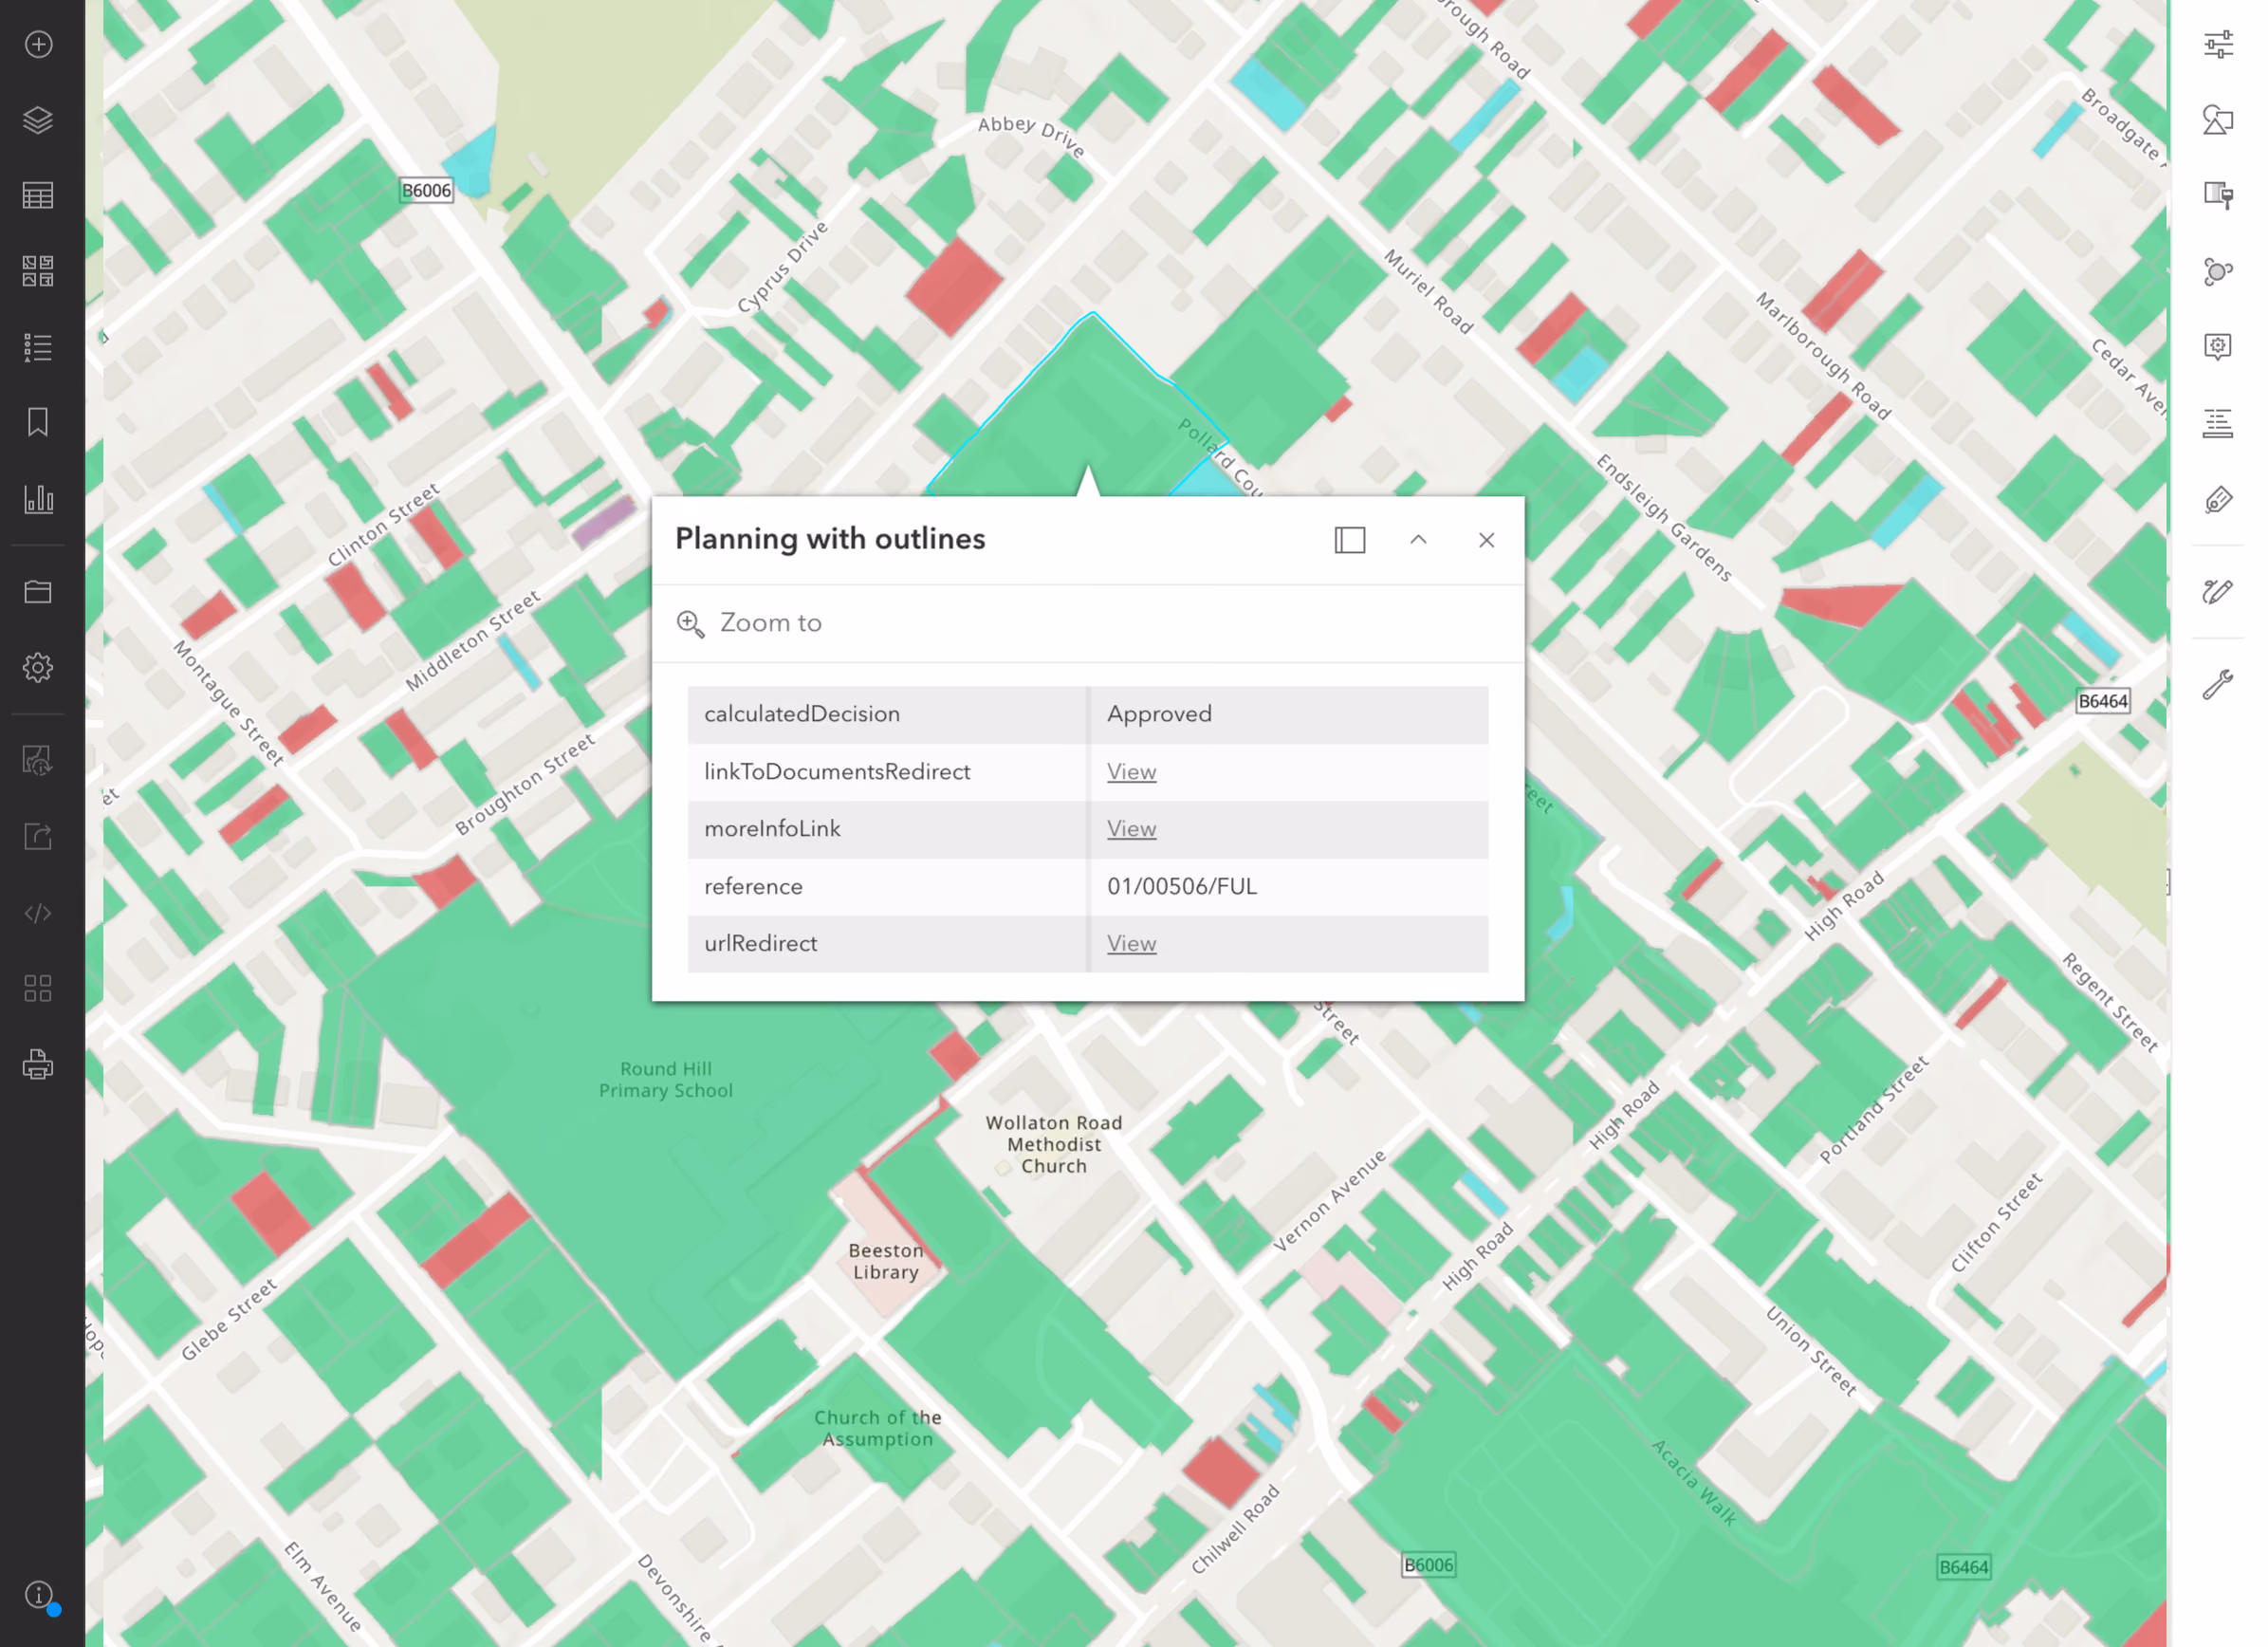Close the Planning with outlines pop-up
The width and height of the screenshot is (2268, 1647).
coord(1487,540)
